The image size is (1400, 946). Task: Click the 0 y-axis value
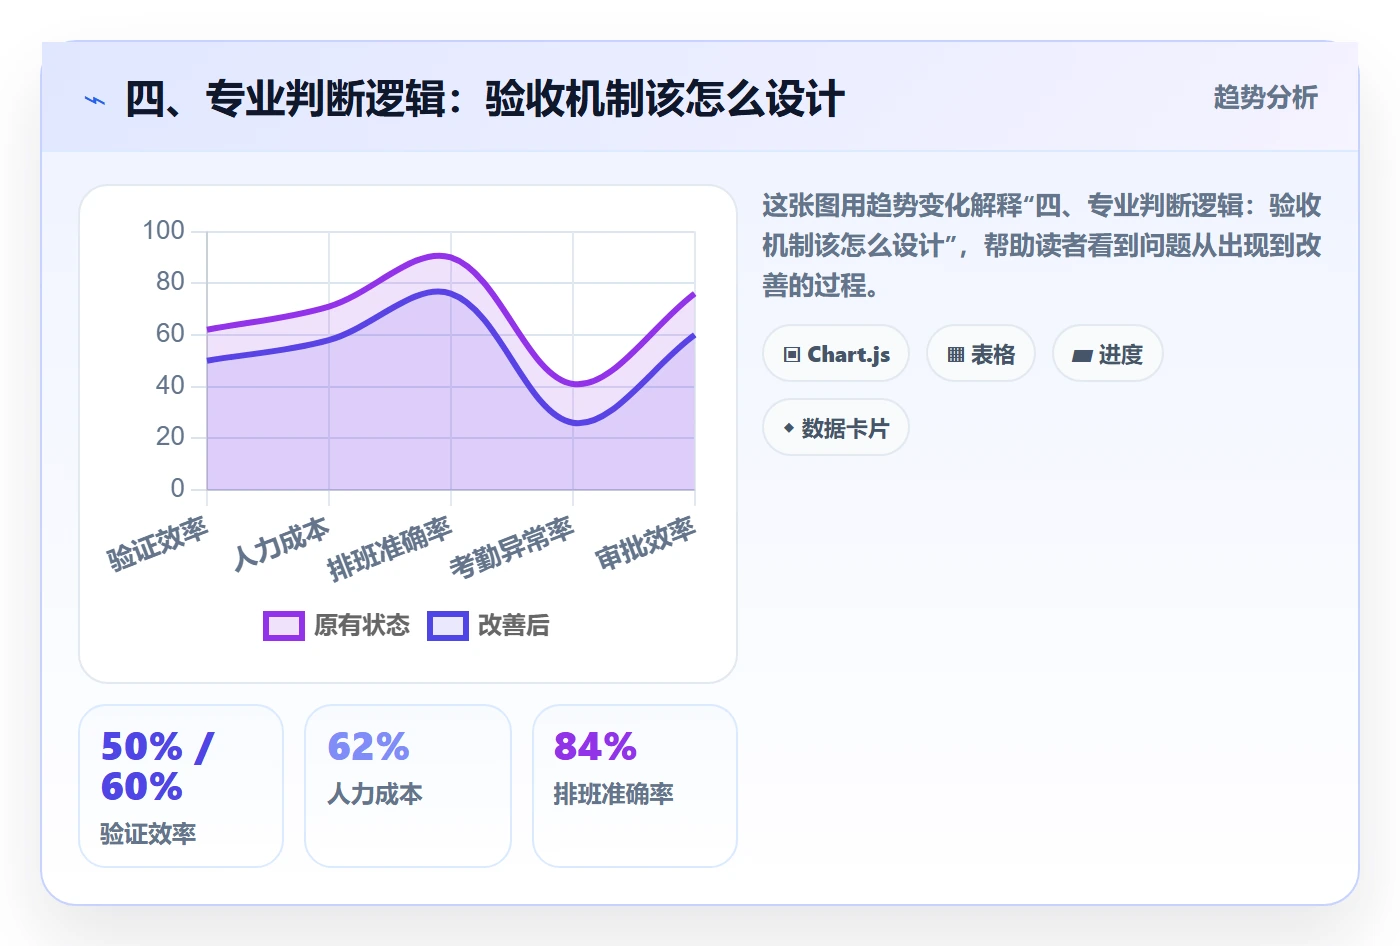pyautogui.click(x=178, y=488)
